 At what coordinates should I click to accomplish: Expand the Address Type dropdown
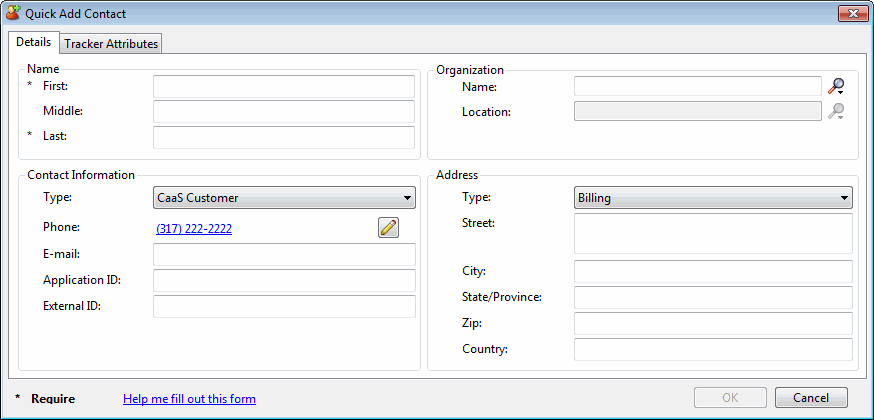click(x=713, y=198)
